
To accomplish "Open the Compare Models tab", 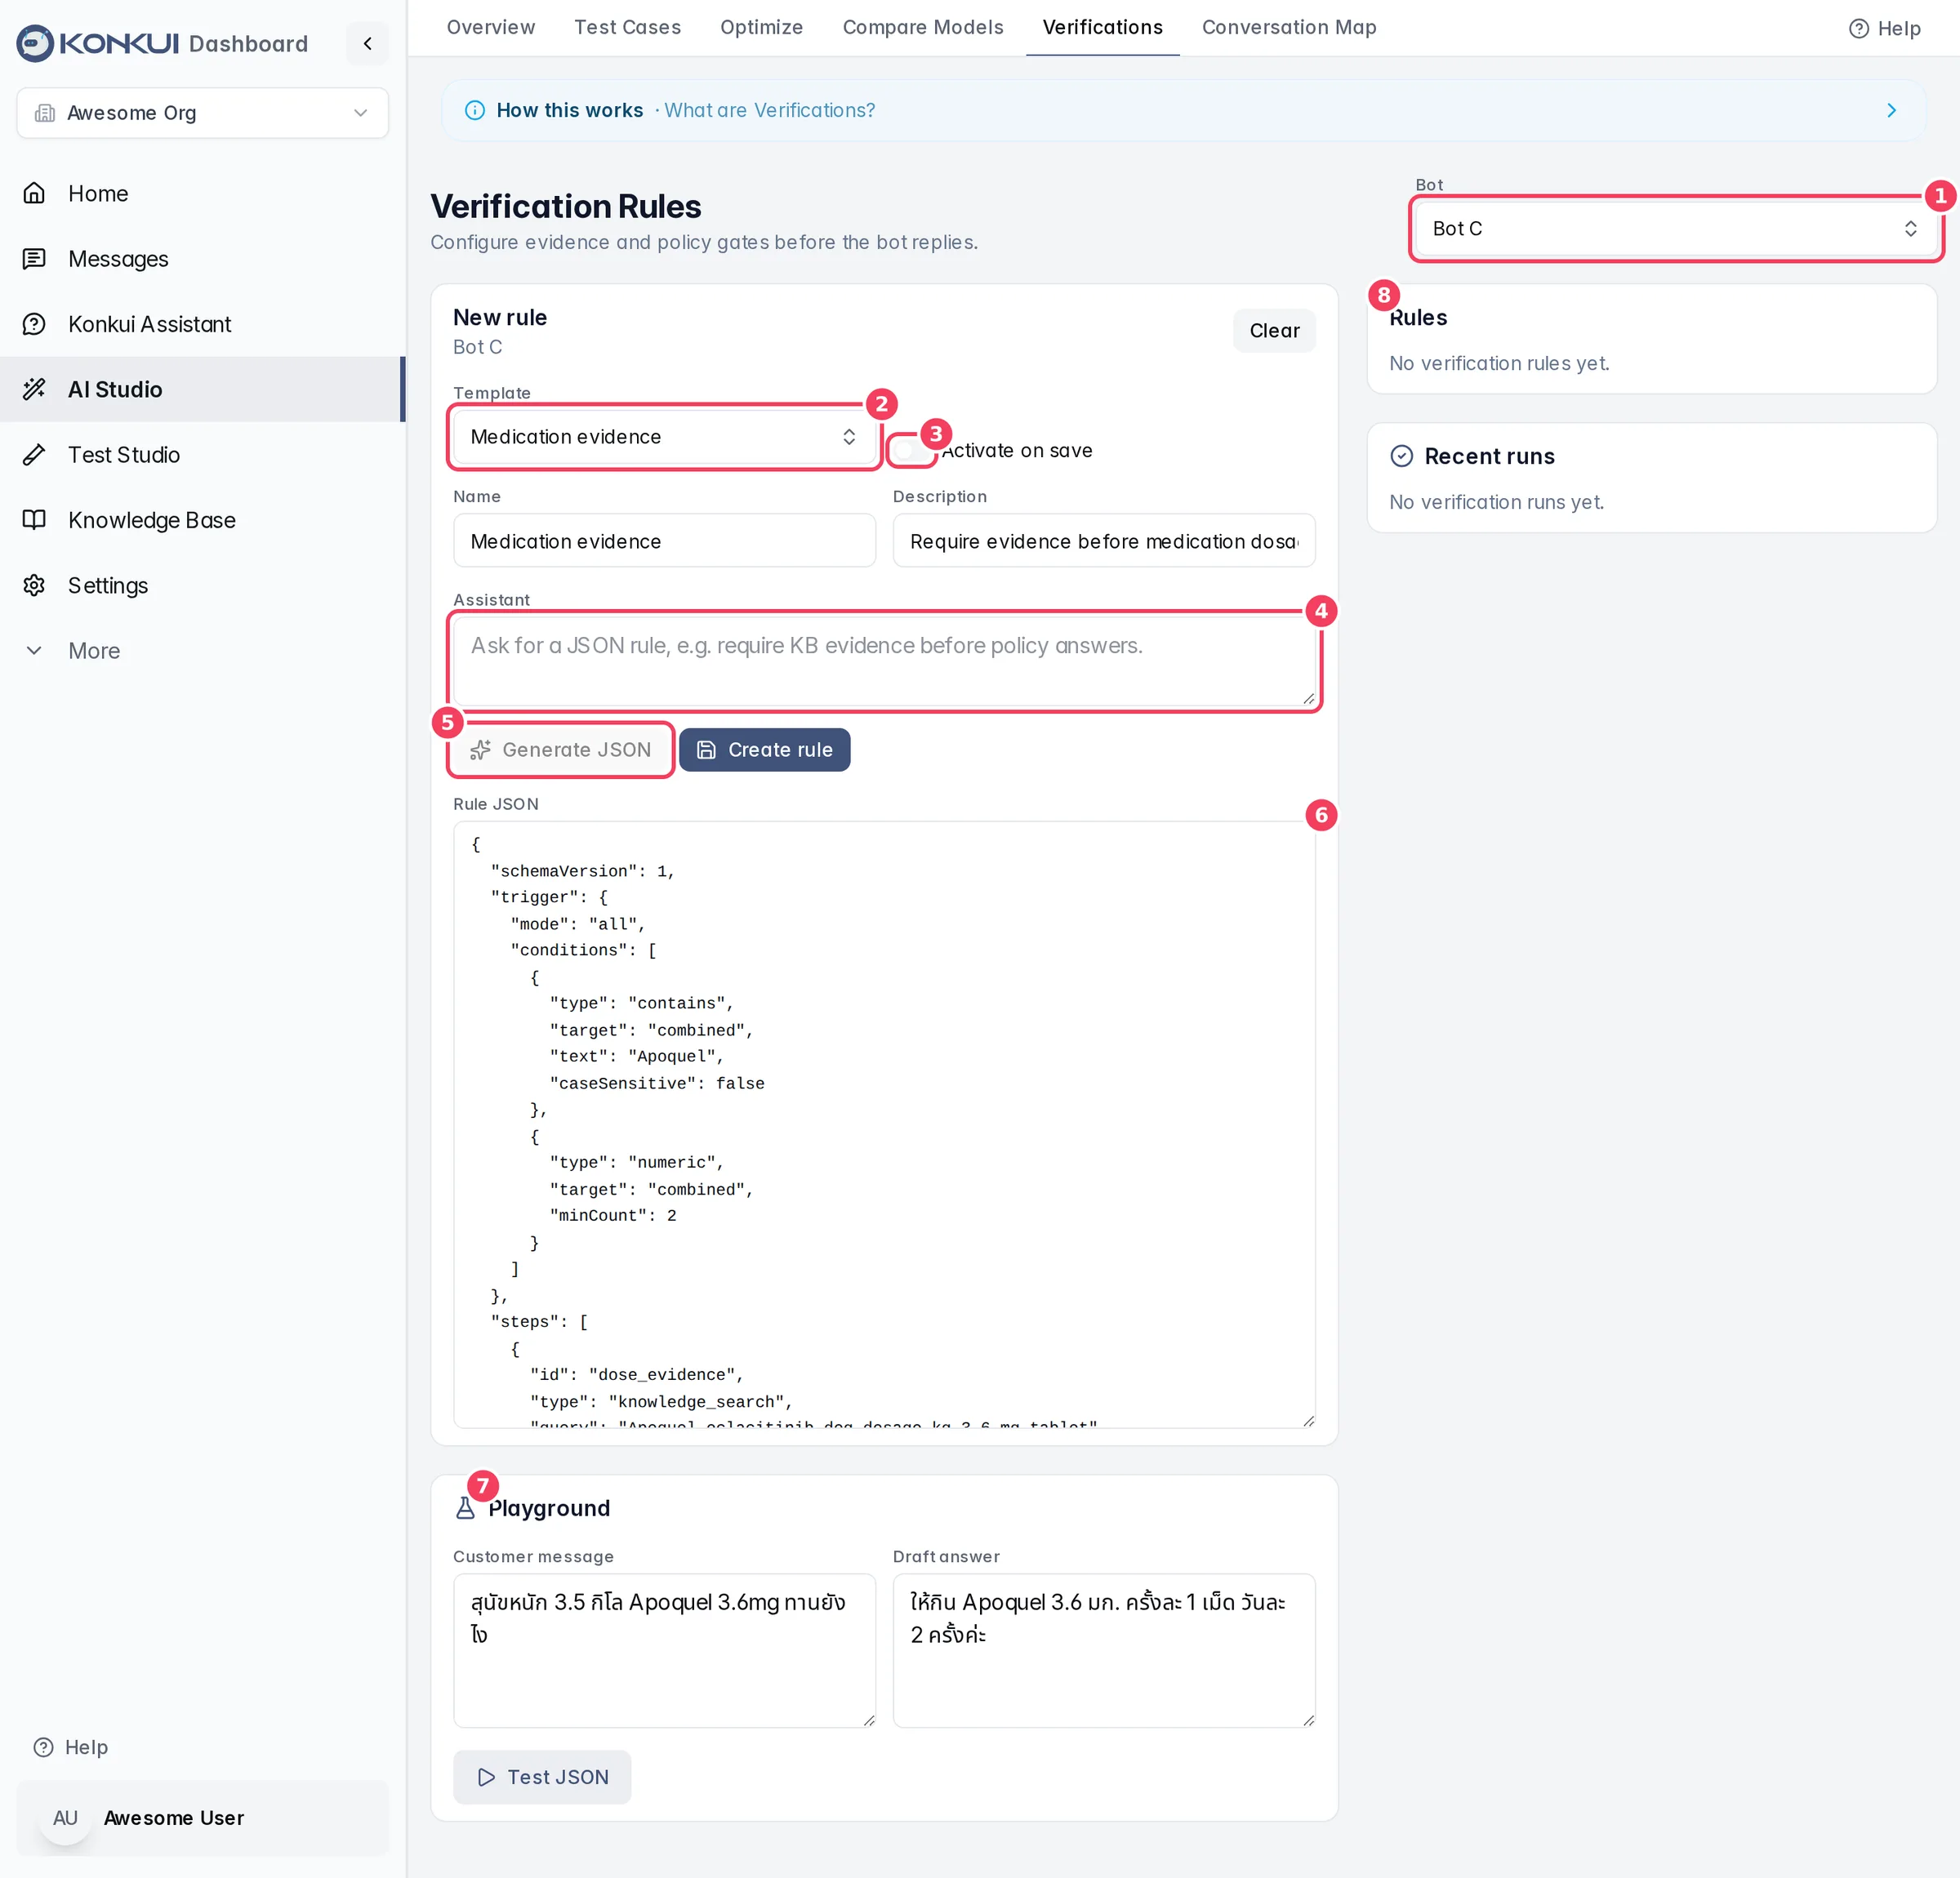I will point(923,27).
